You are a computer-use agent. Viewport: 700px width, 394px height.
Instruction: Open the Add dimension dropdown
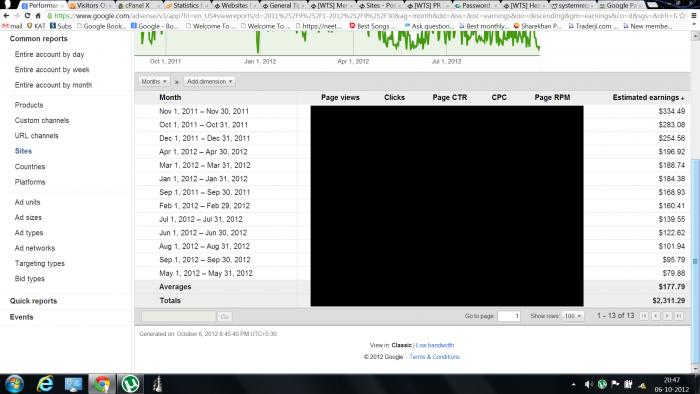point(209,82)
